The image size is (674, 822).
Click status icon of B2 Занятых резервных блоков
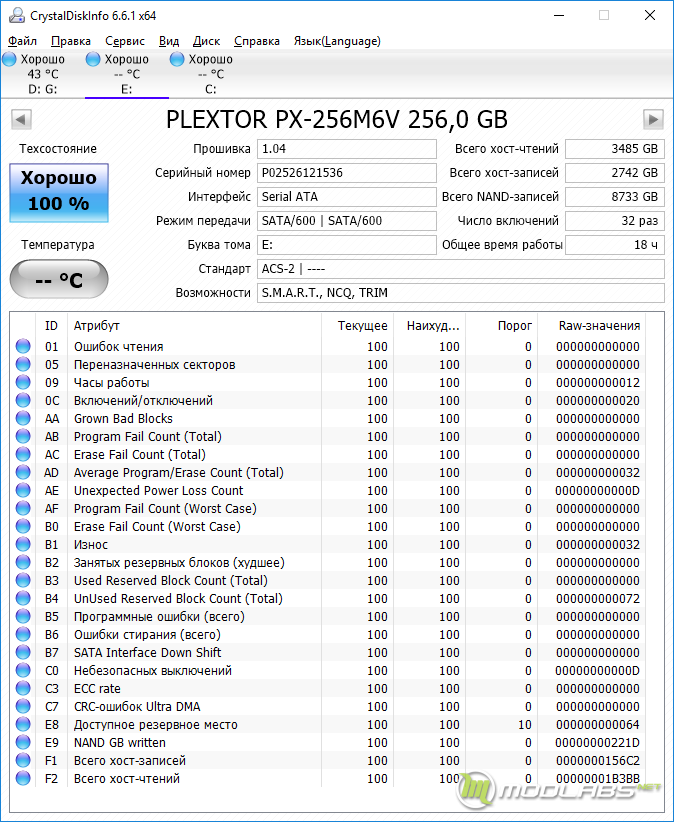(x=23, y=562)
